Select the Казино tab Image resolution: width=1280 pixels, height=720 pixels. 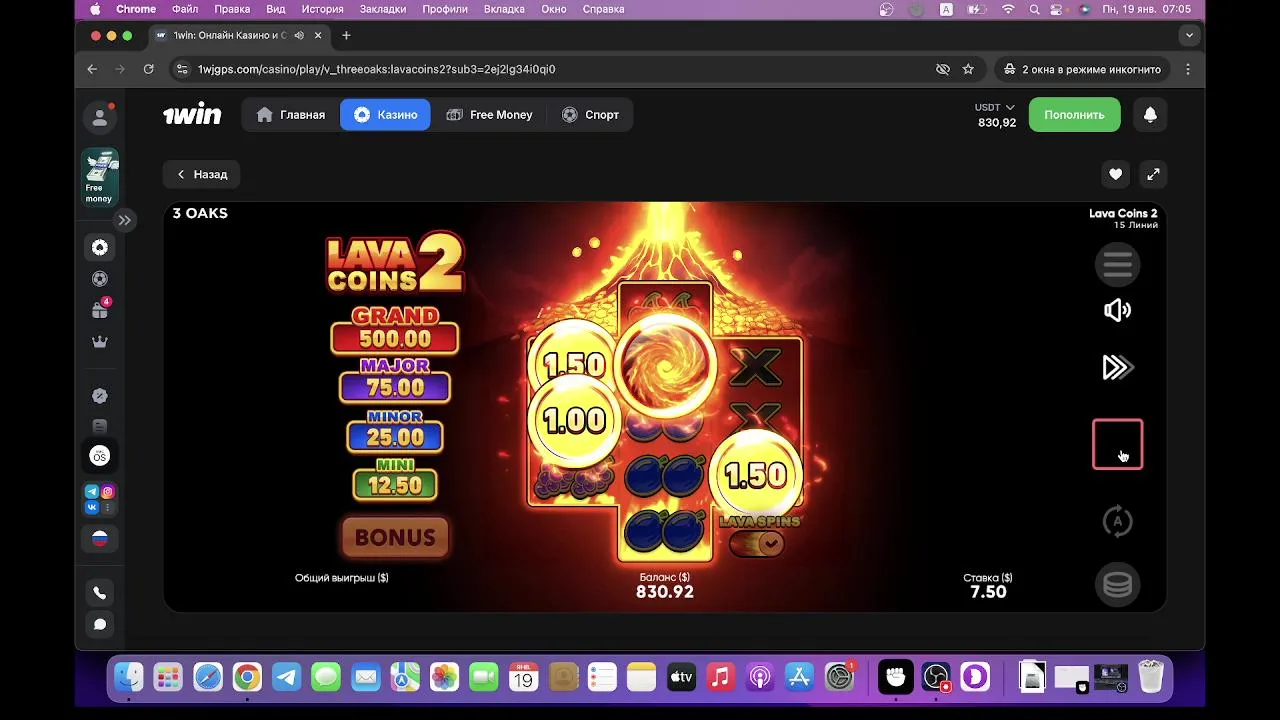click(x=385, y=115)
